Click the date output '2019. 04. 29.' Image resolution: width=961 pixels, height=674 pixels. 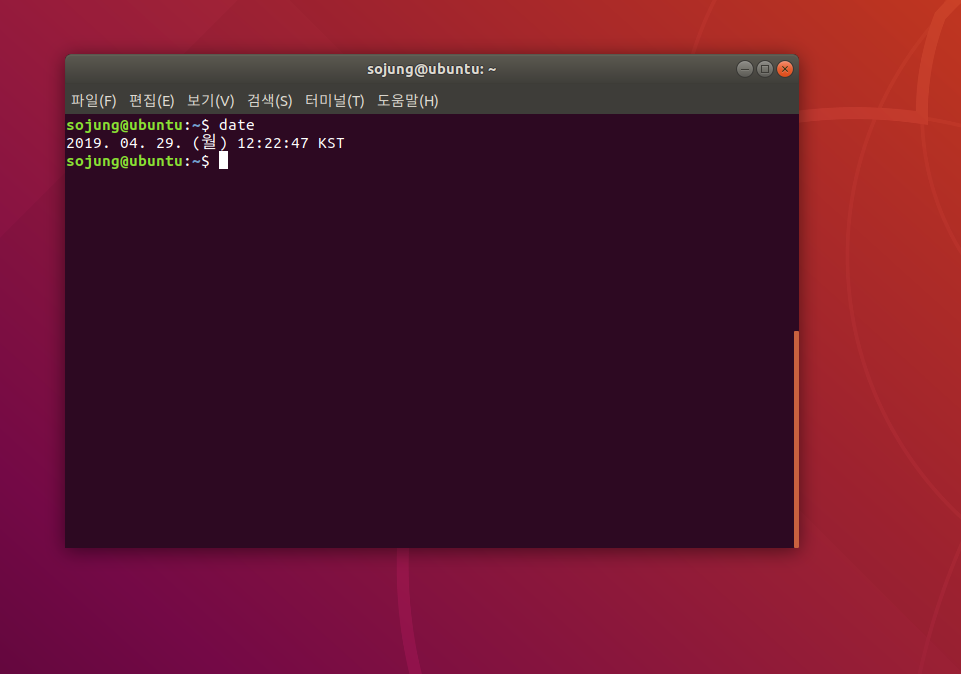coord(124,143)
